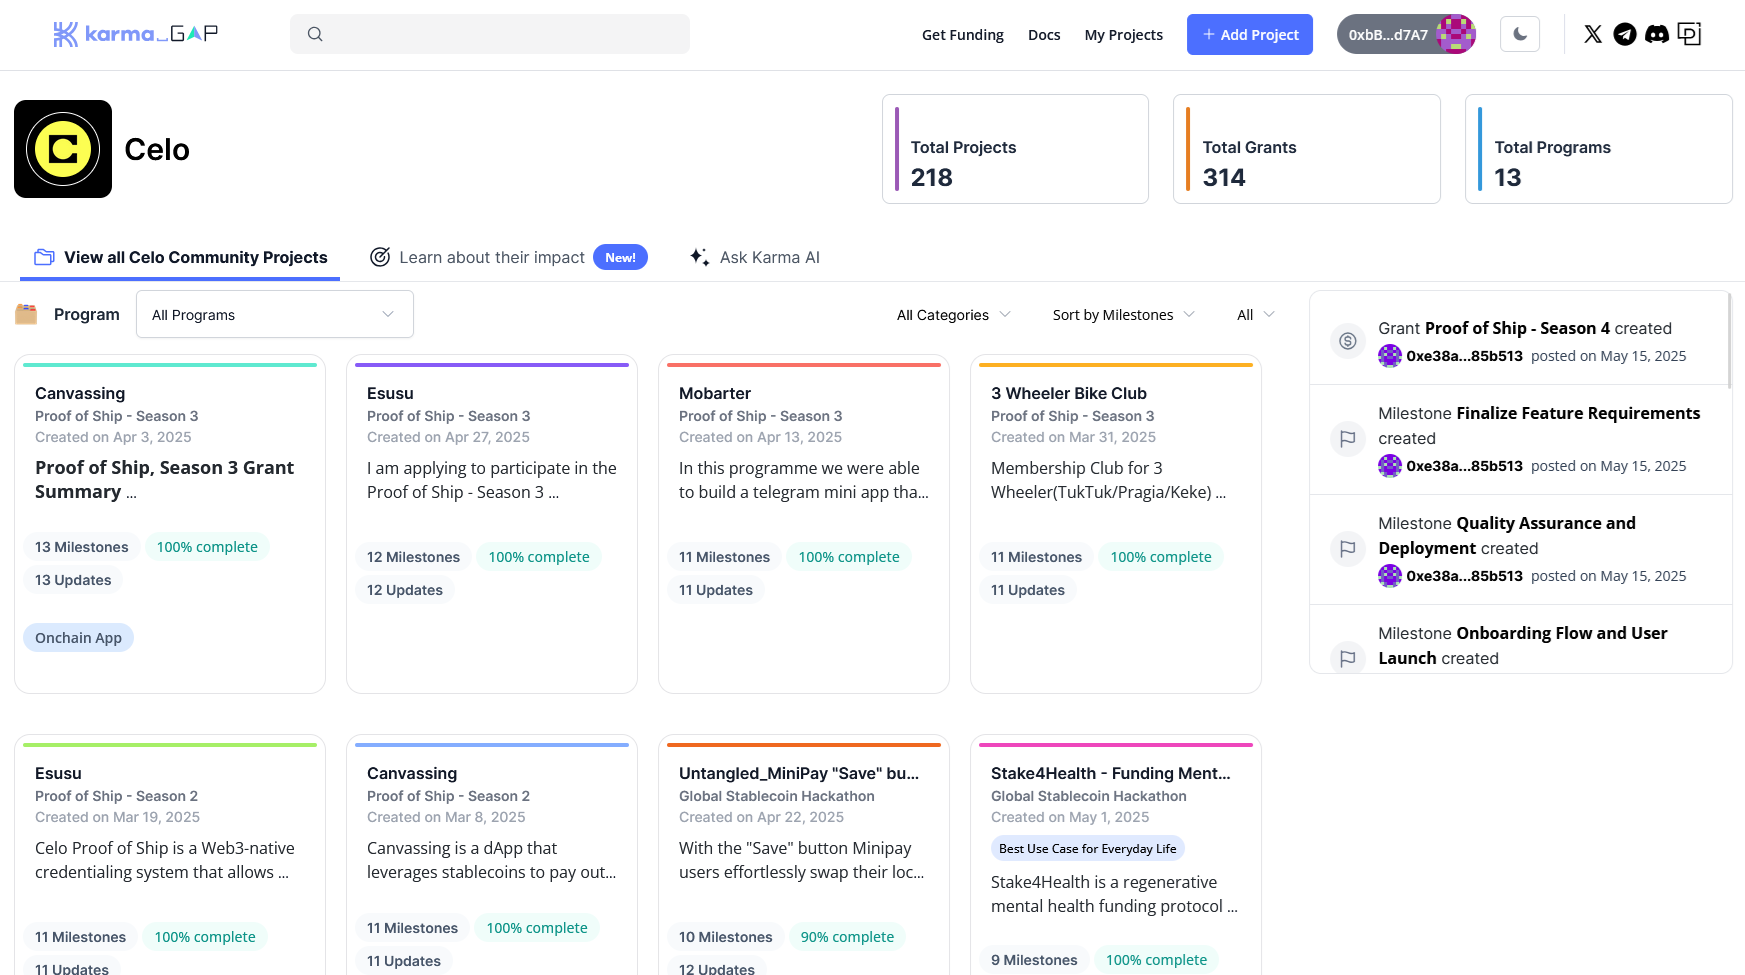Viewport: 1745px width, 975px height.
Task: Switch to View all Celo Community Projects tab
Action: point(180,257)
